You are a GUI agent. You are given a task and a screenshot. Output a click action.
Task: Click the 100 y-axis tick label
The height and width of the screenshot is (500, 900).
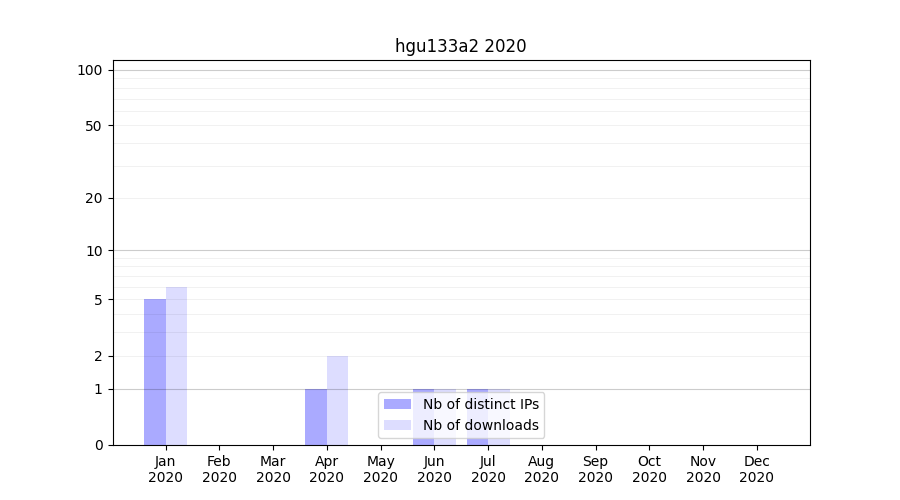(90, 70)
